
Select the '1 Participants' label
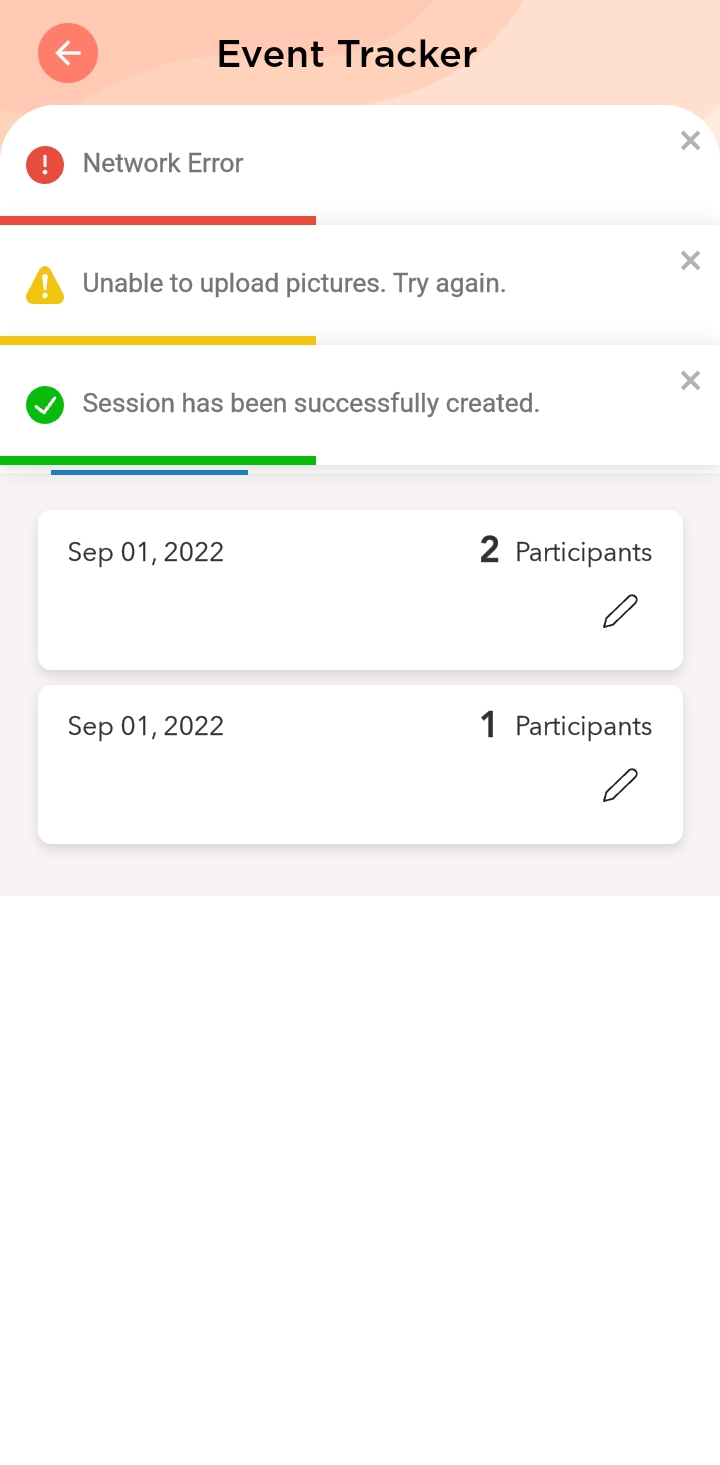tap(566, 726)
